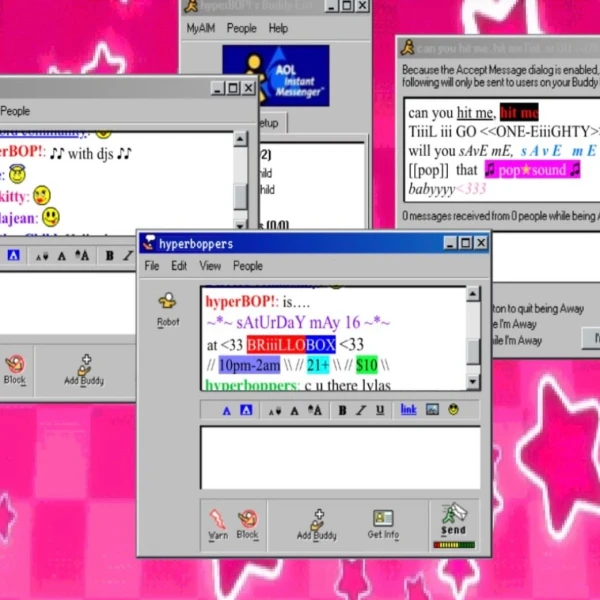
Task: Click Block in the hyperboppers window
Action: click(247, 524)
